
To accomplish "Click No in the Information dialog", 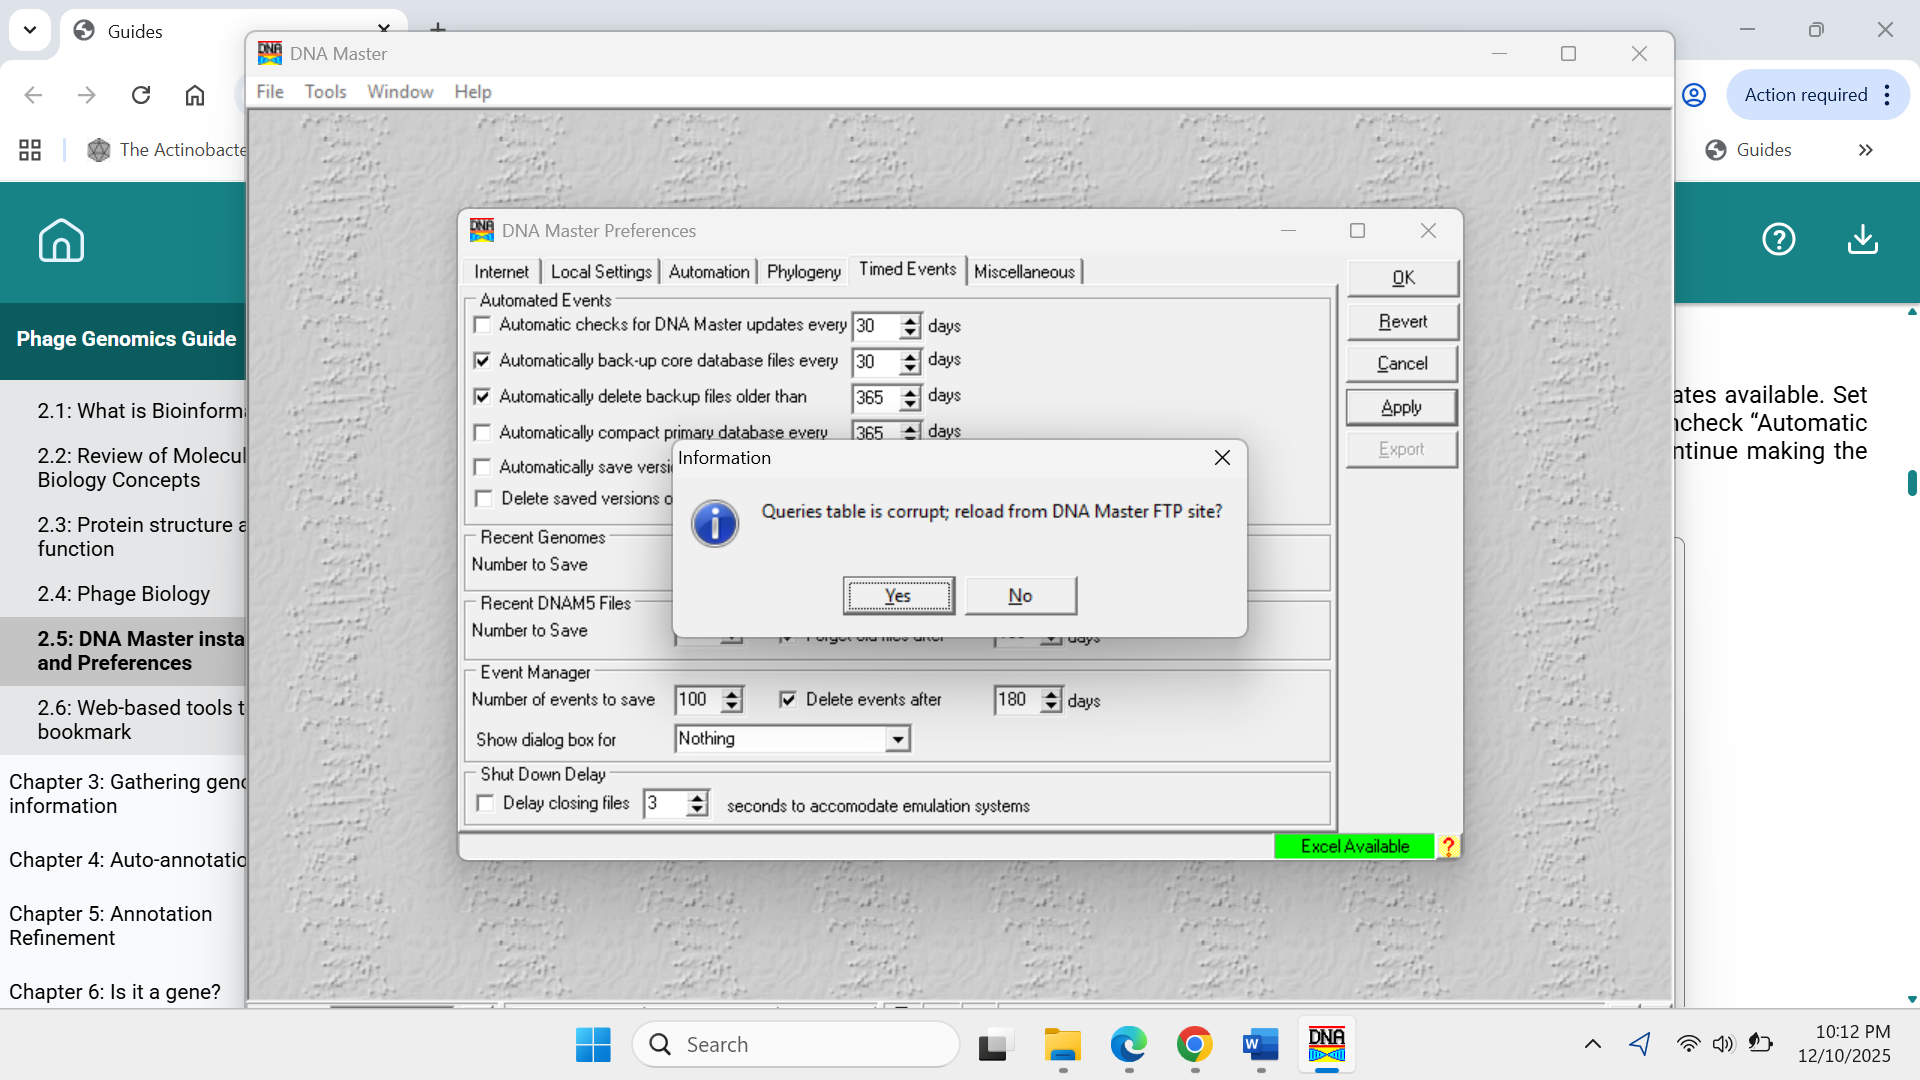I will [x=1020, y=596].
